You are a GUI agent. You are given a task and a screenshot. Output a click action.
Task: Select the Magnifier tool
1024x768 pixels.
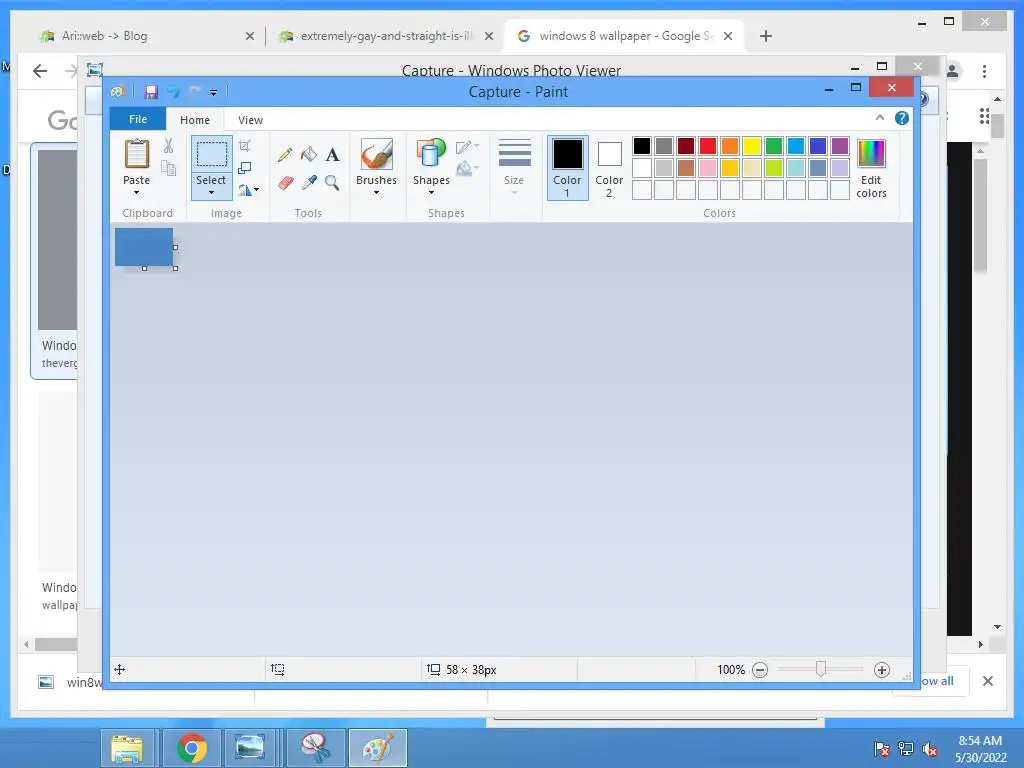point(332,183)
